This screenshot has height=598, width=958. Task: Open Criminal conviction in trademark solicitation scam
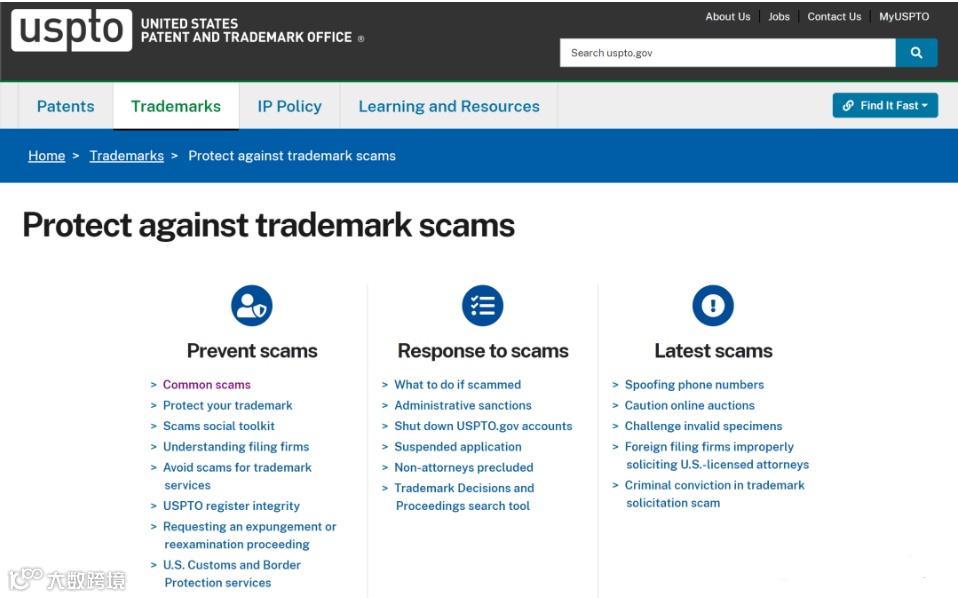(x=714, y=494)
